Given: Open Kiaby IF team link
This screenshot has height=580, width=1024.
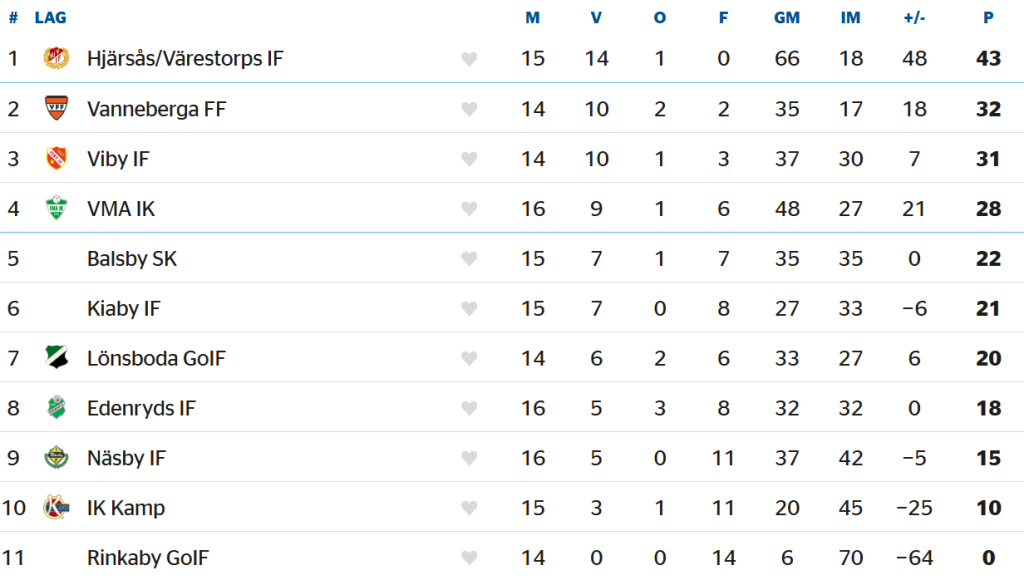Looking at the screenshot, I should pyautogui.click(x=124, y=309).
